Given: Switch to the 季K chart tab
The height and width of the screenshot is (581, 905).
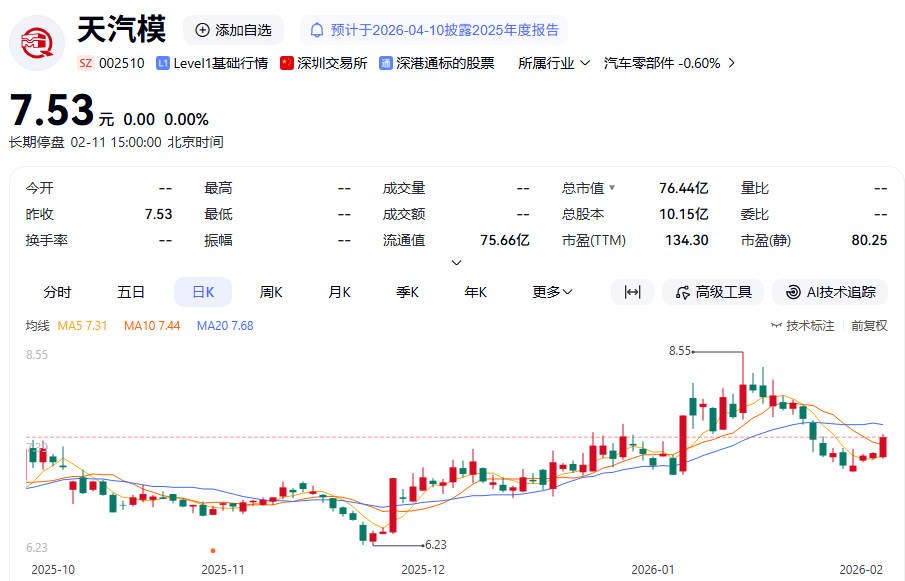Looking at the screenshot, I should click(x=407, y=292).
